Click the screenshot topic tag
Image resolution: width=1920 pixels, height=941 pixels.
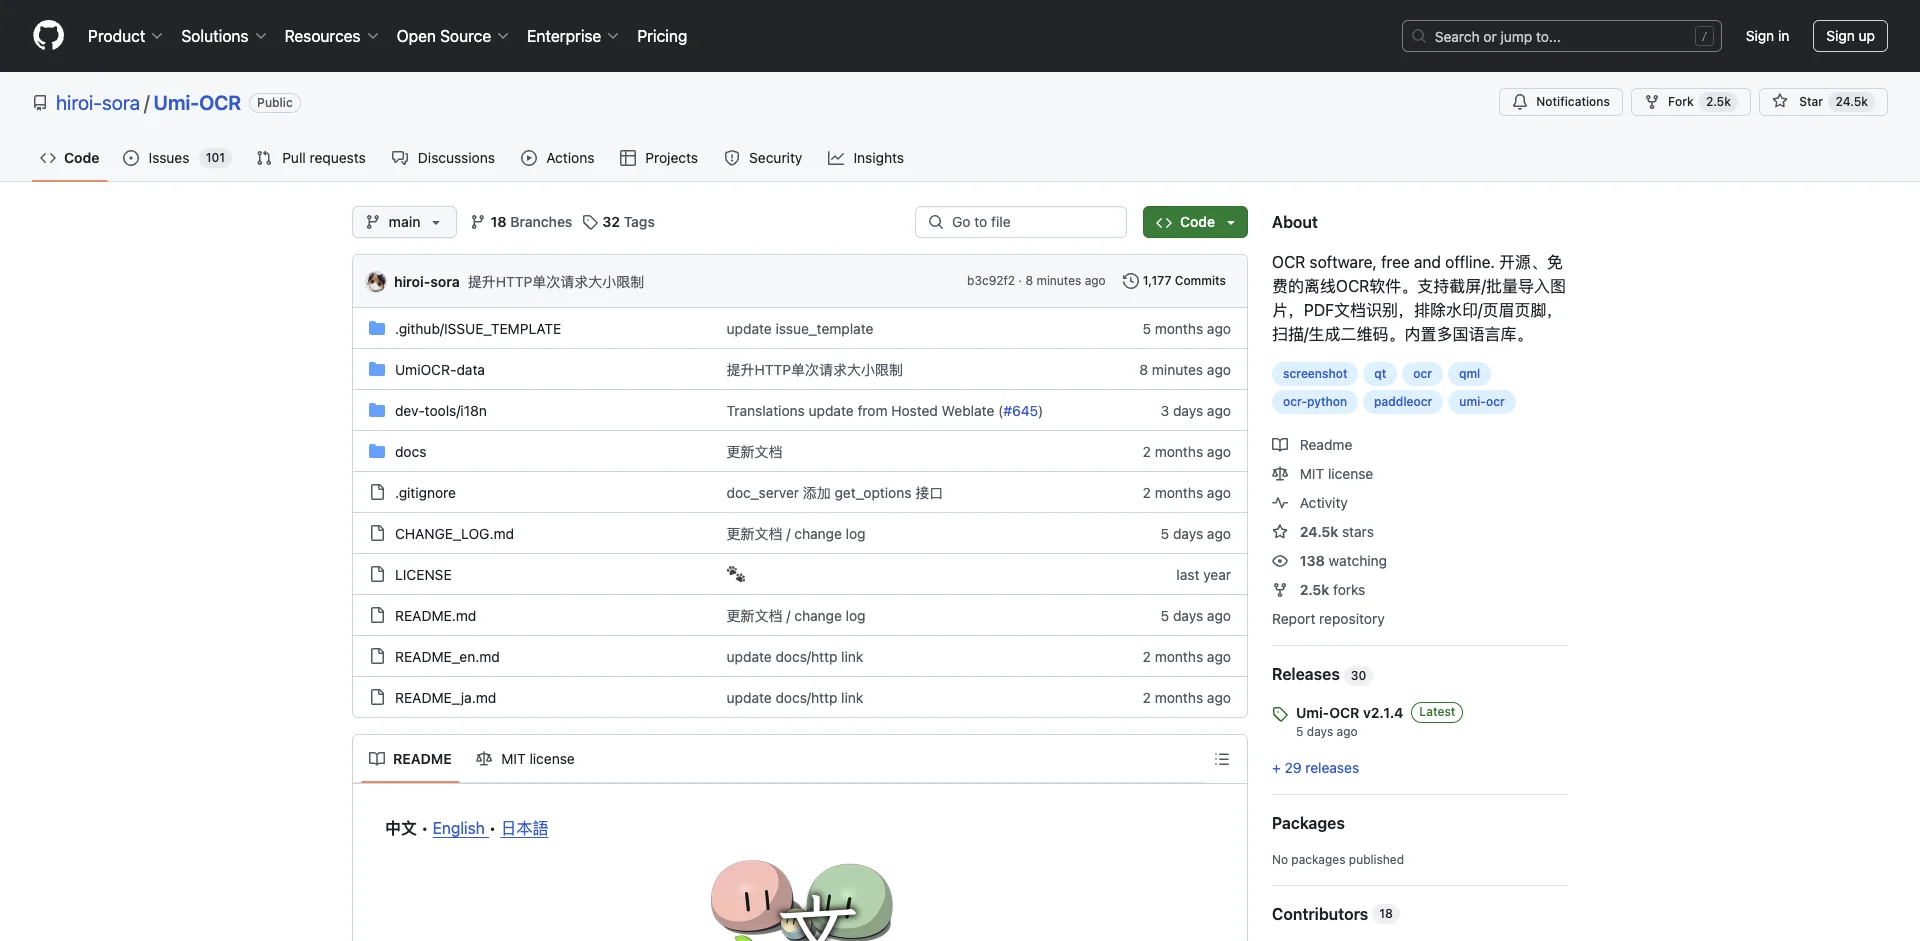pos(1314,374)
